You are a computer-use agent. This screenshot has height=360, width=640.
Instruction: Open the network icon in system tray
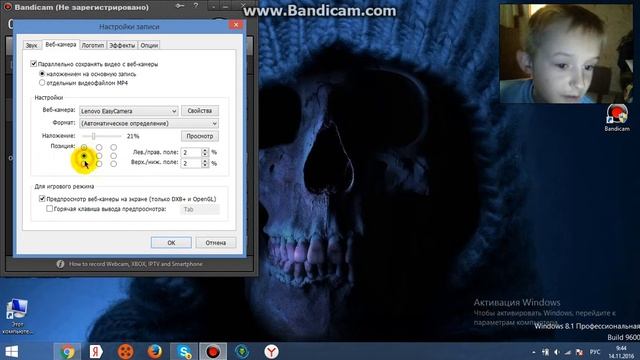(568, 352)
